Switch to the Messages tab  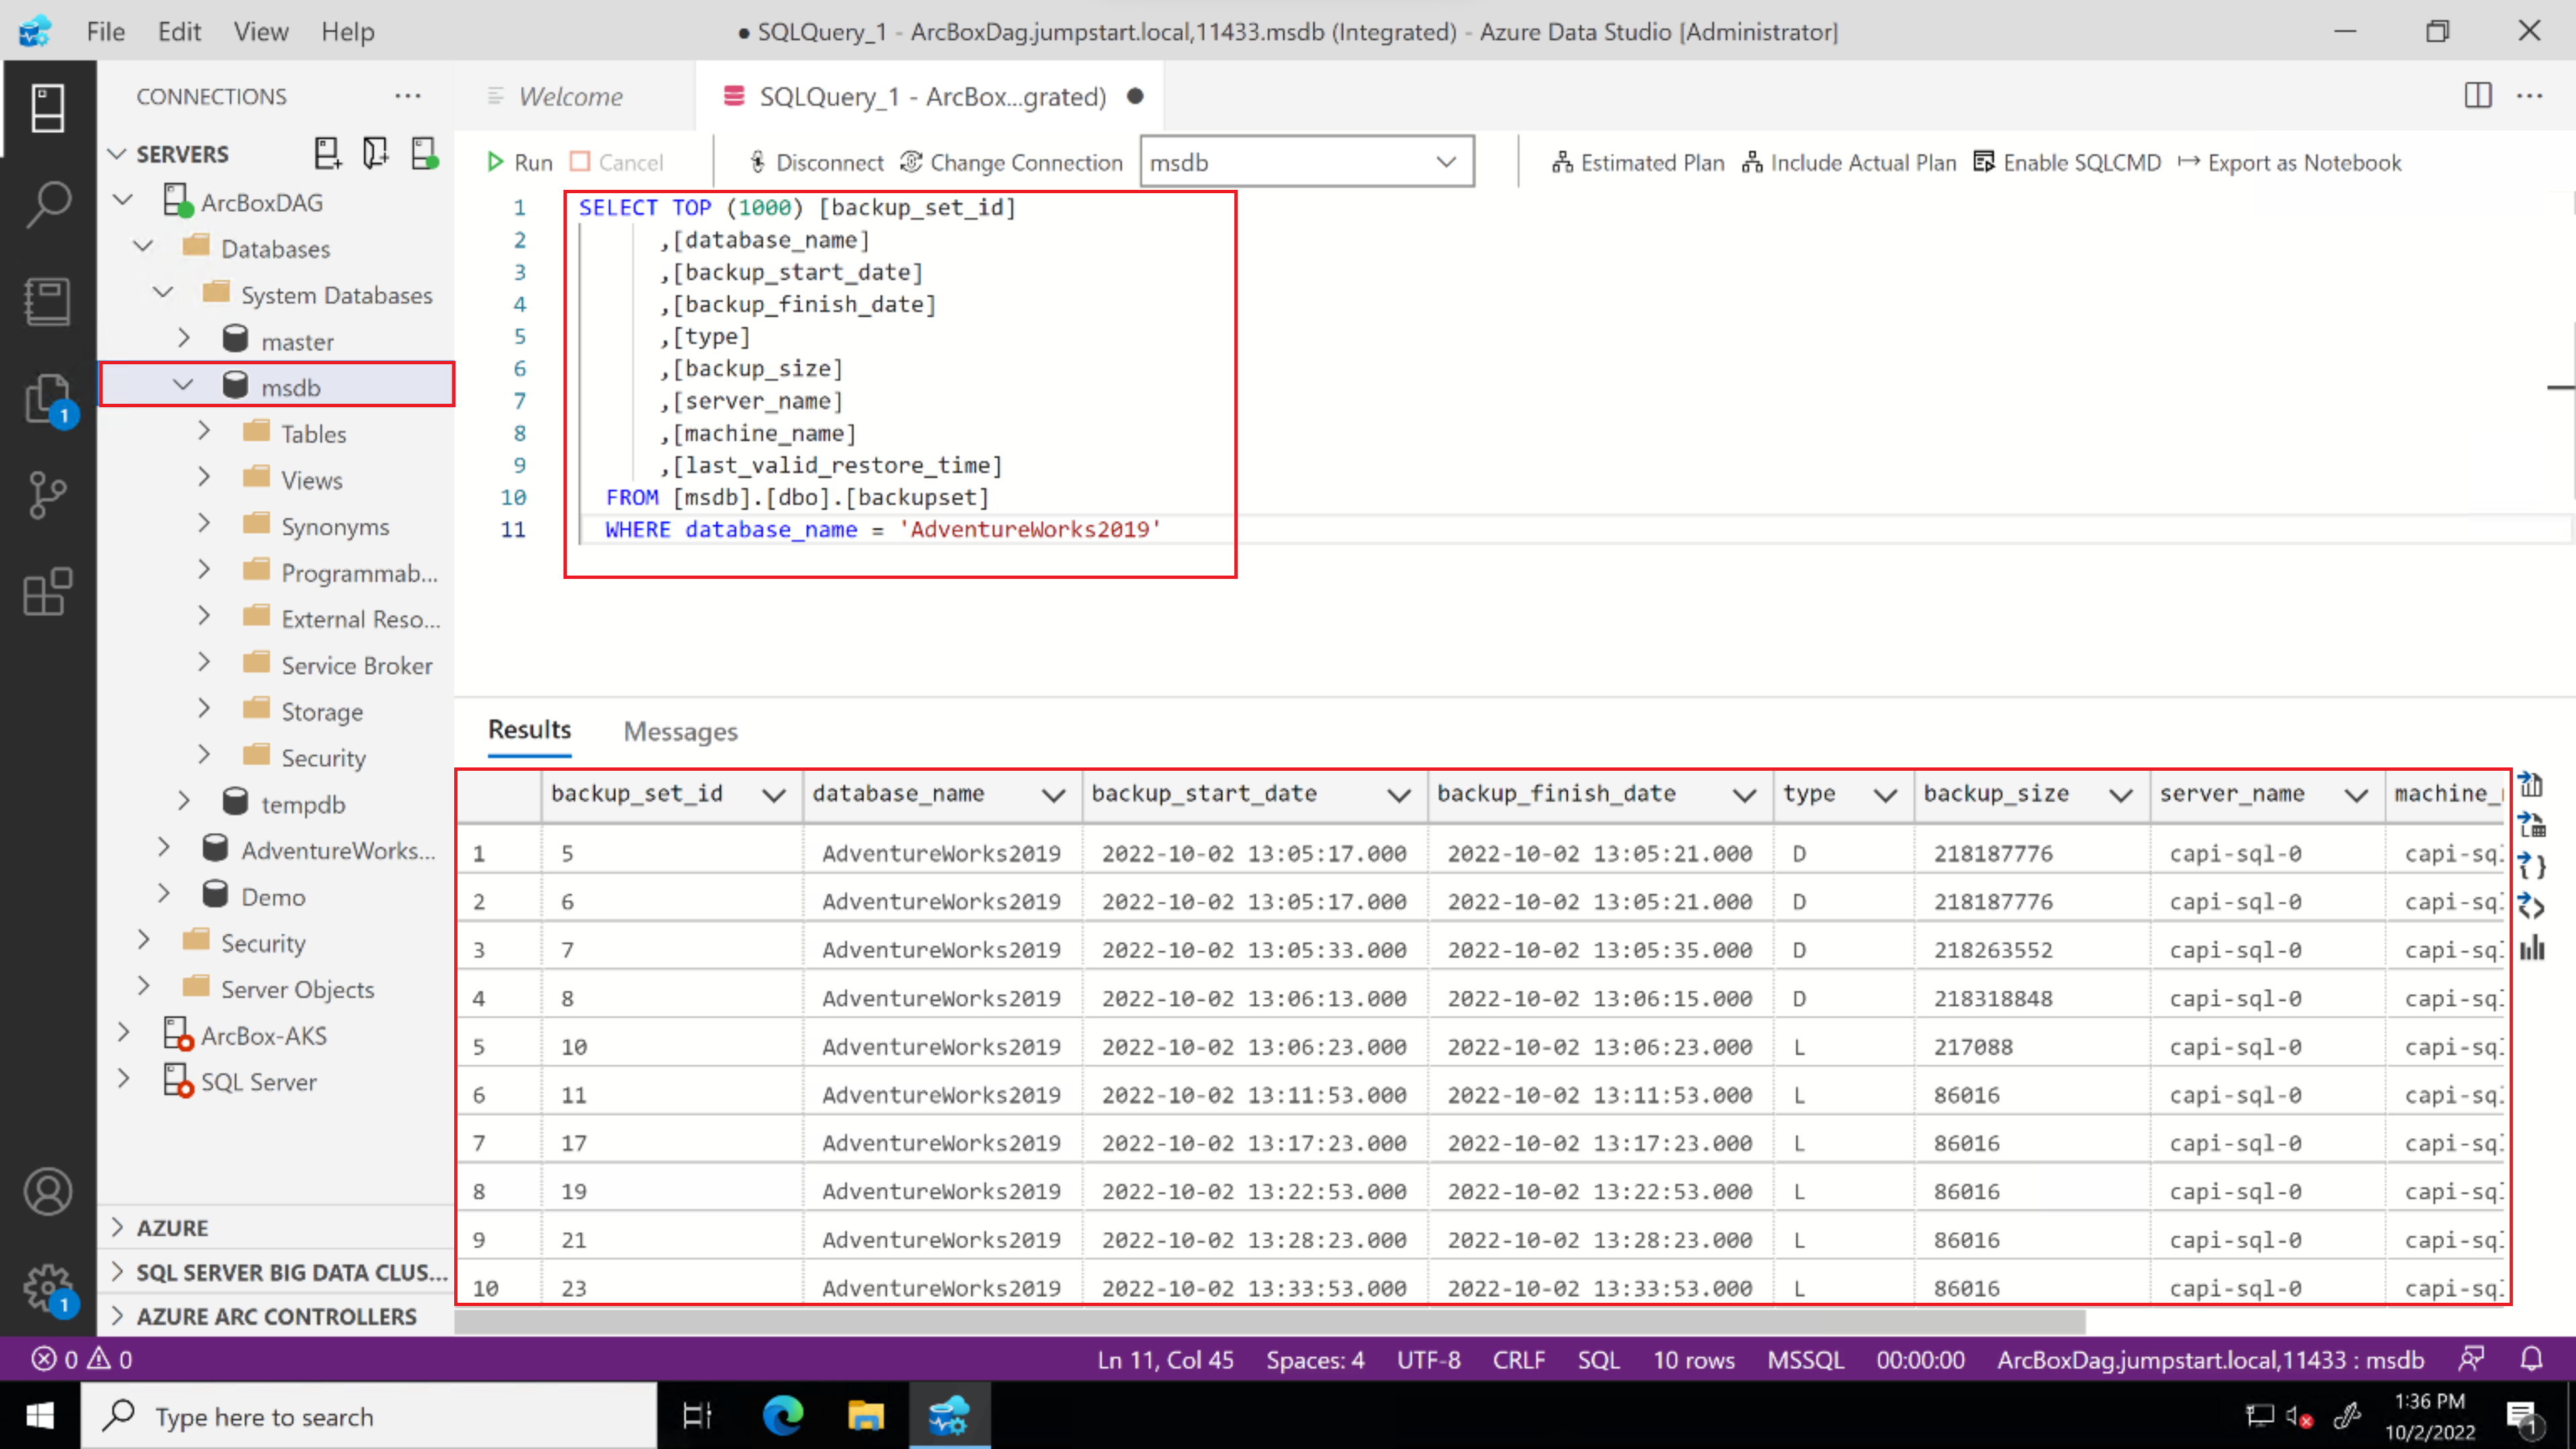(680, 731)
